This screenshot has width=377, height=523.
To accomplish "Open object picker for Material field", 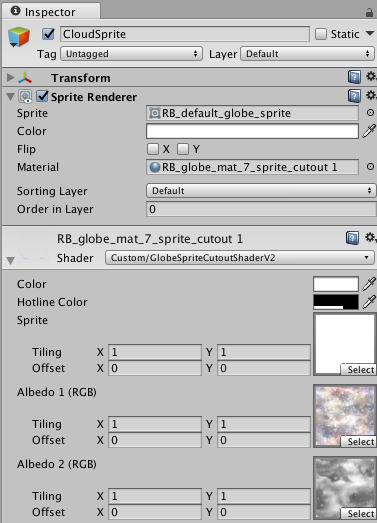I will pyautogui.click(x=370, y=166).
